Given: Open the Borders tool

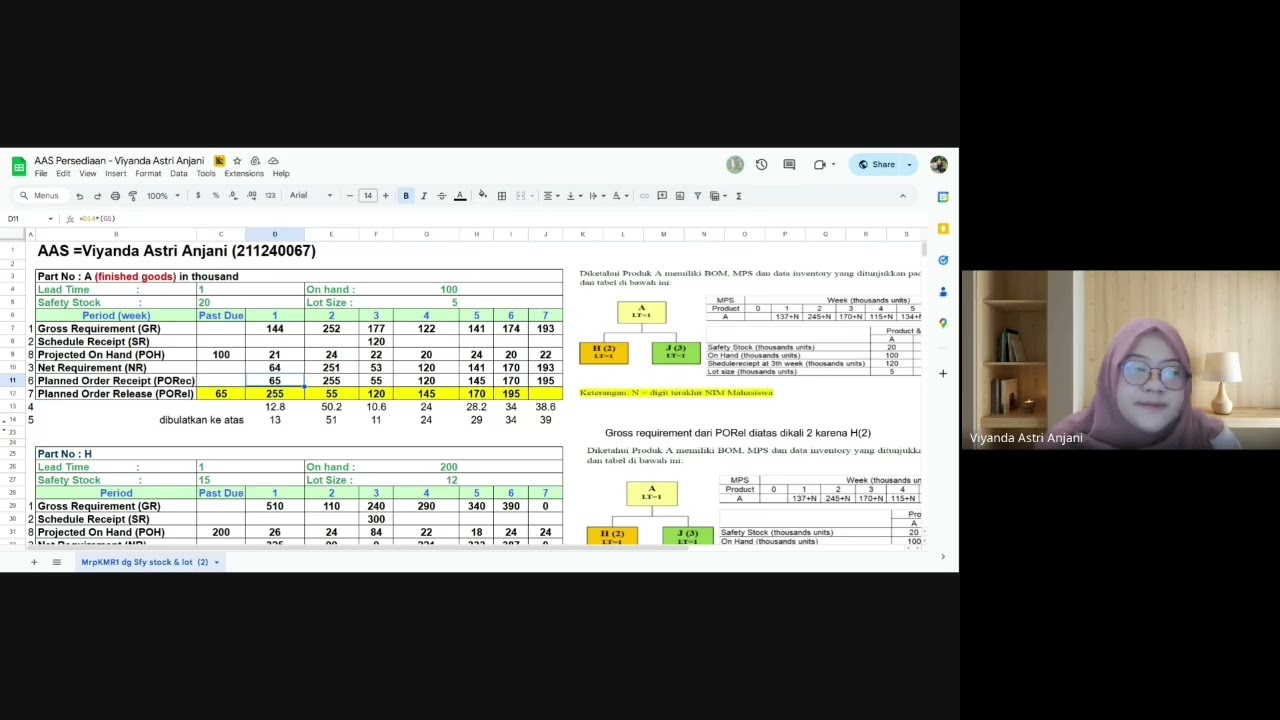Looking at the screenshot, I should tap(502, 196).
